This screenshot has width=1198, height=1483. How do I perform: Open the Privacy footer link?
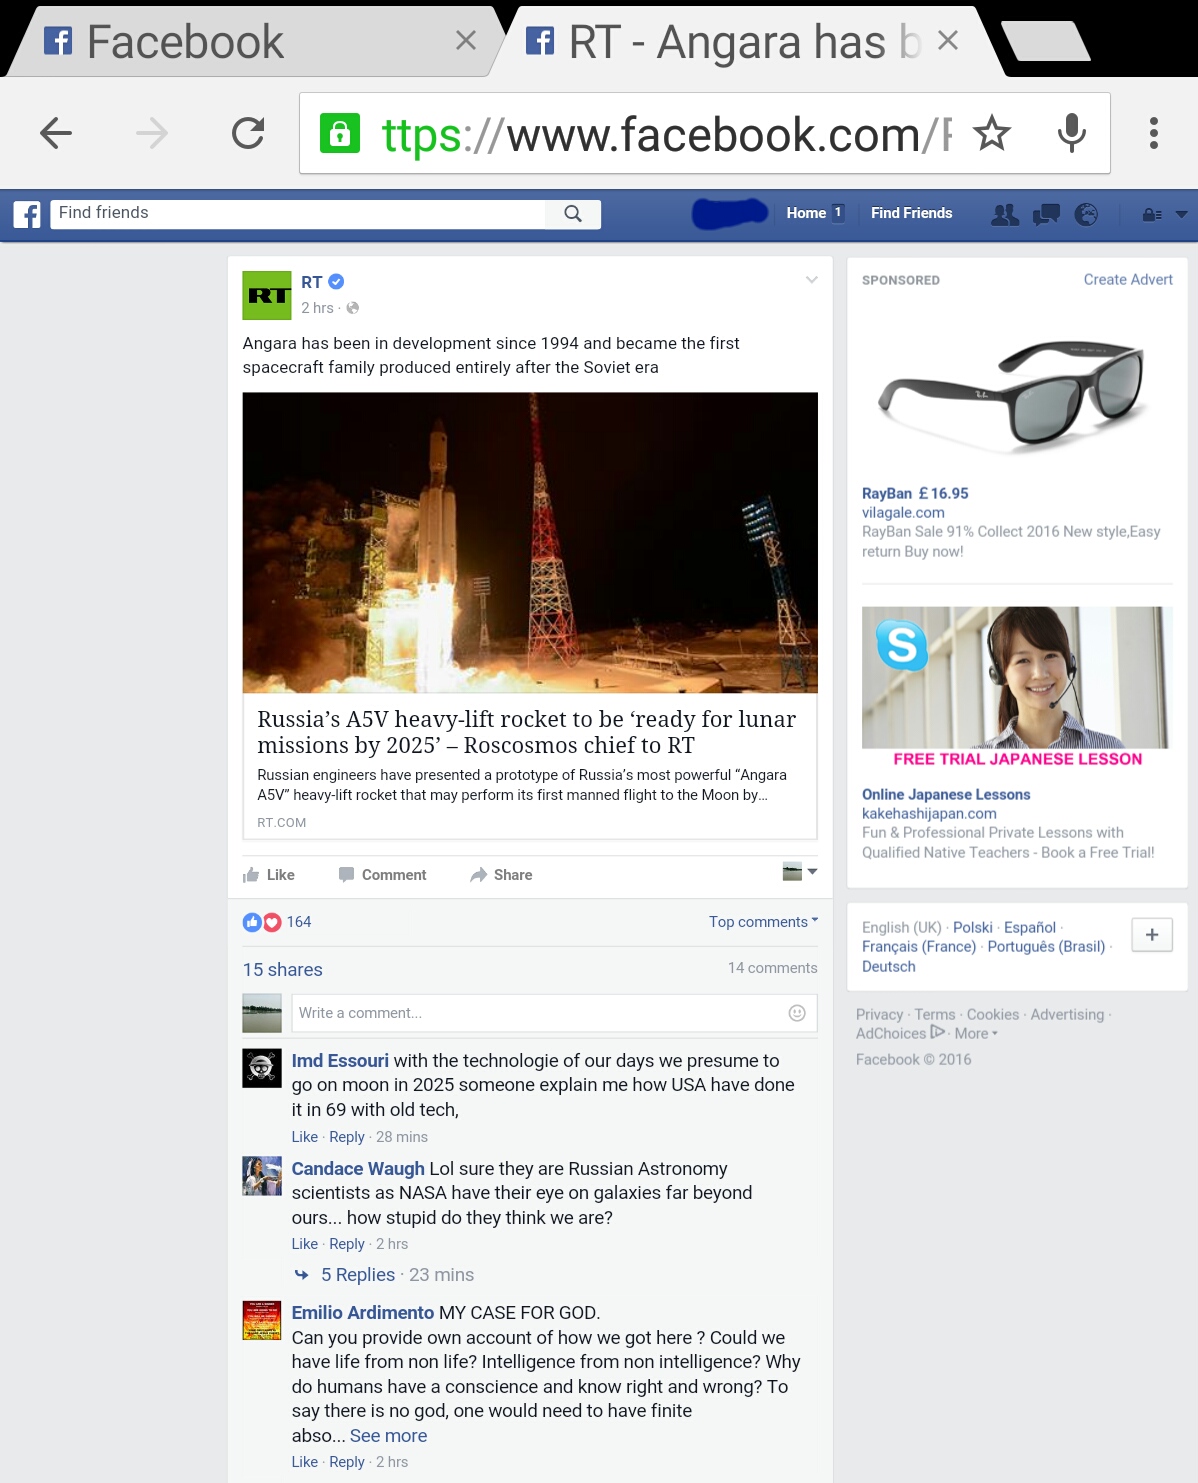(879, 1015)
